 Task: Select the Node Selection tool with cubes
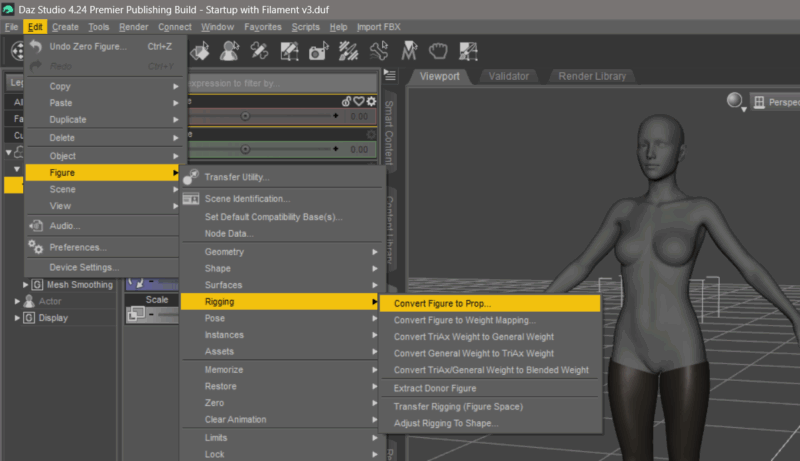tap(199, 51)
